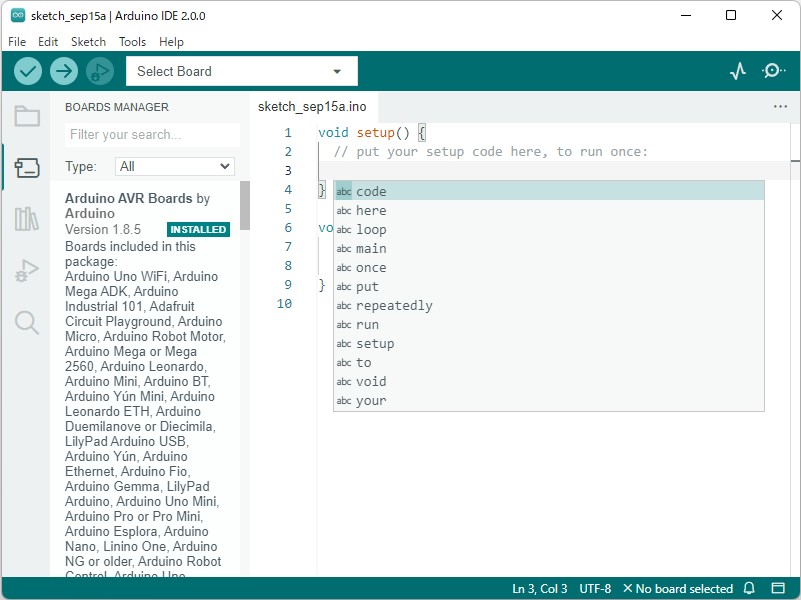
Task: Minimize the Arduino IDE window
Action: tap(686, 15)
